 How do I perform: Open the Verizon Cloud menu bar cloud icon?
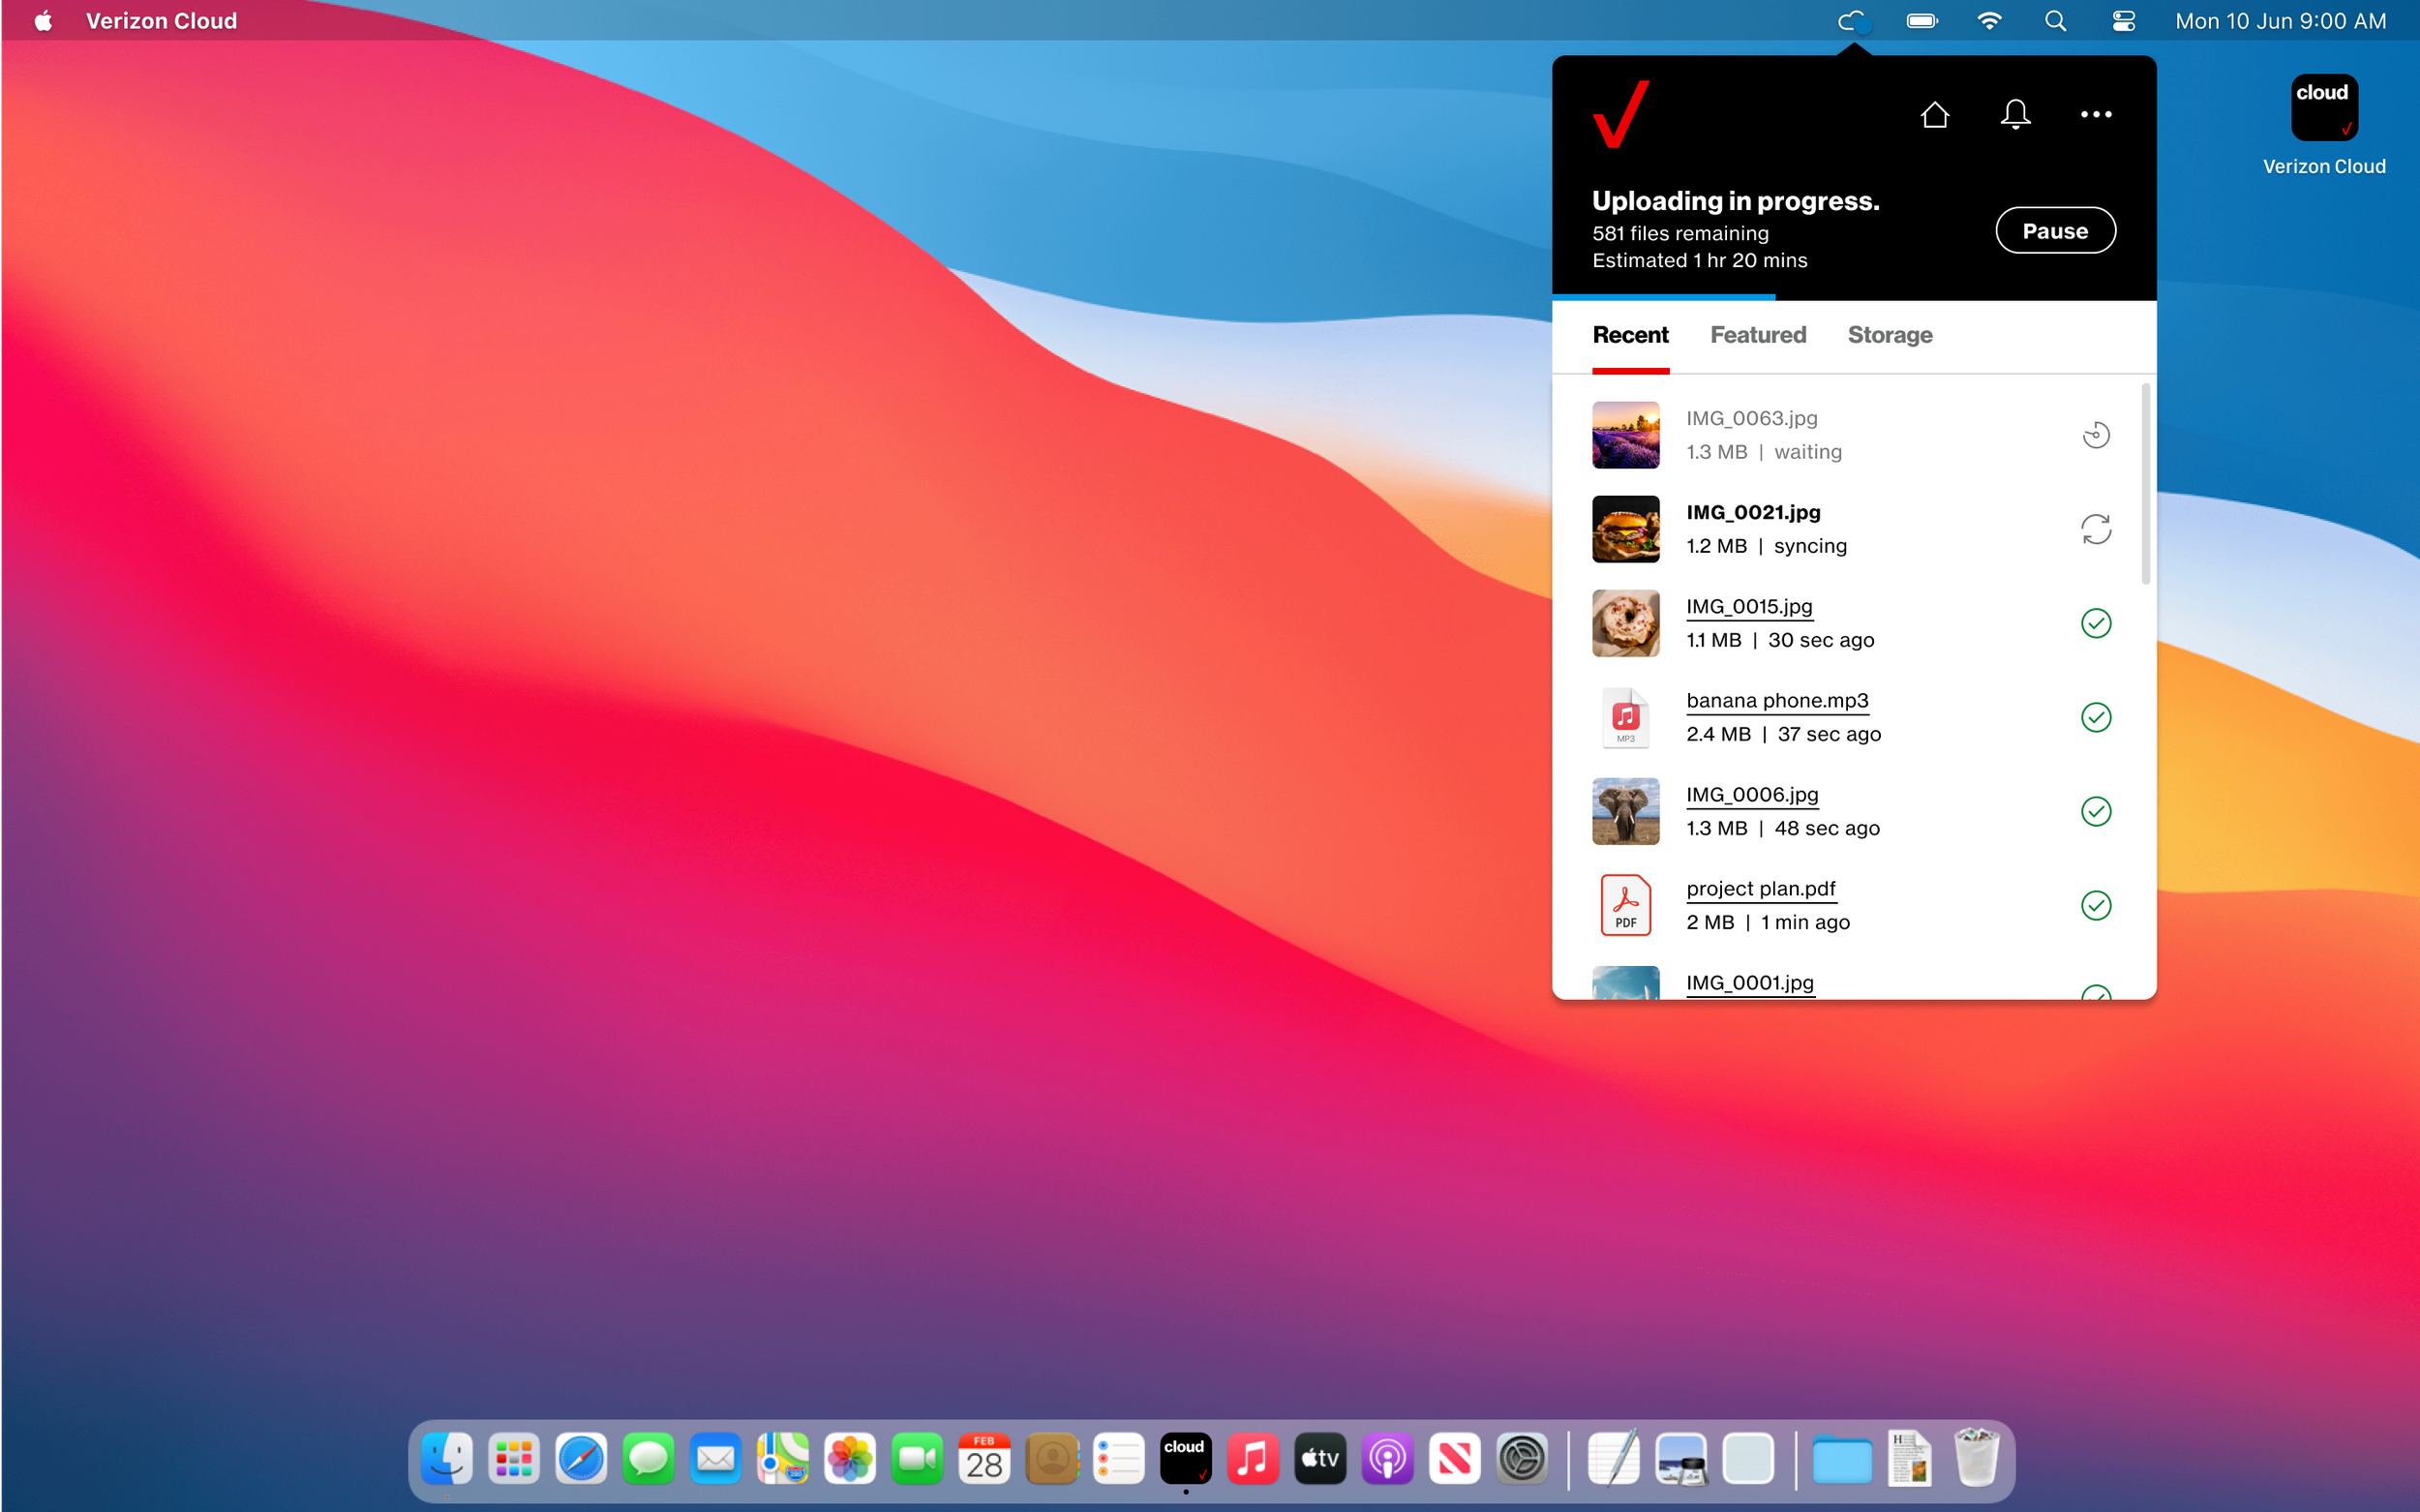[x=1854, y=20]
